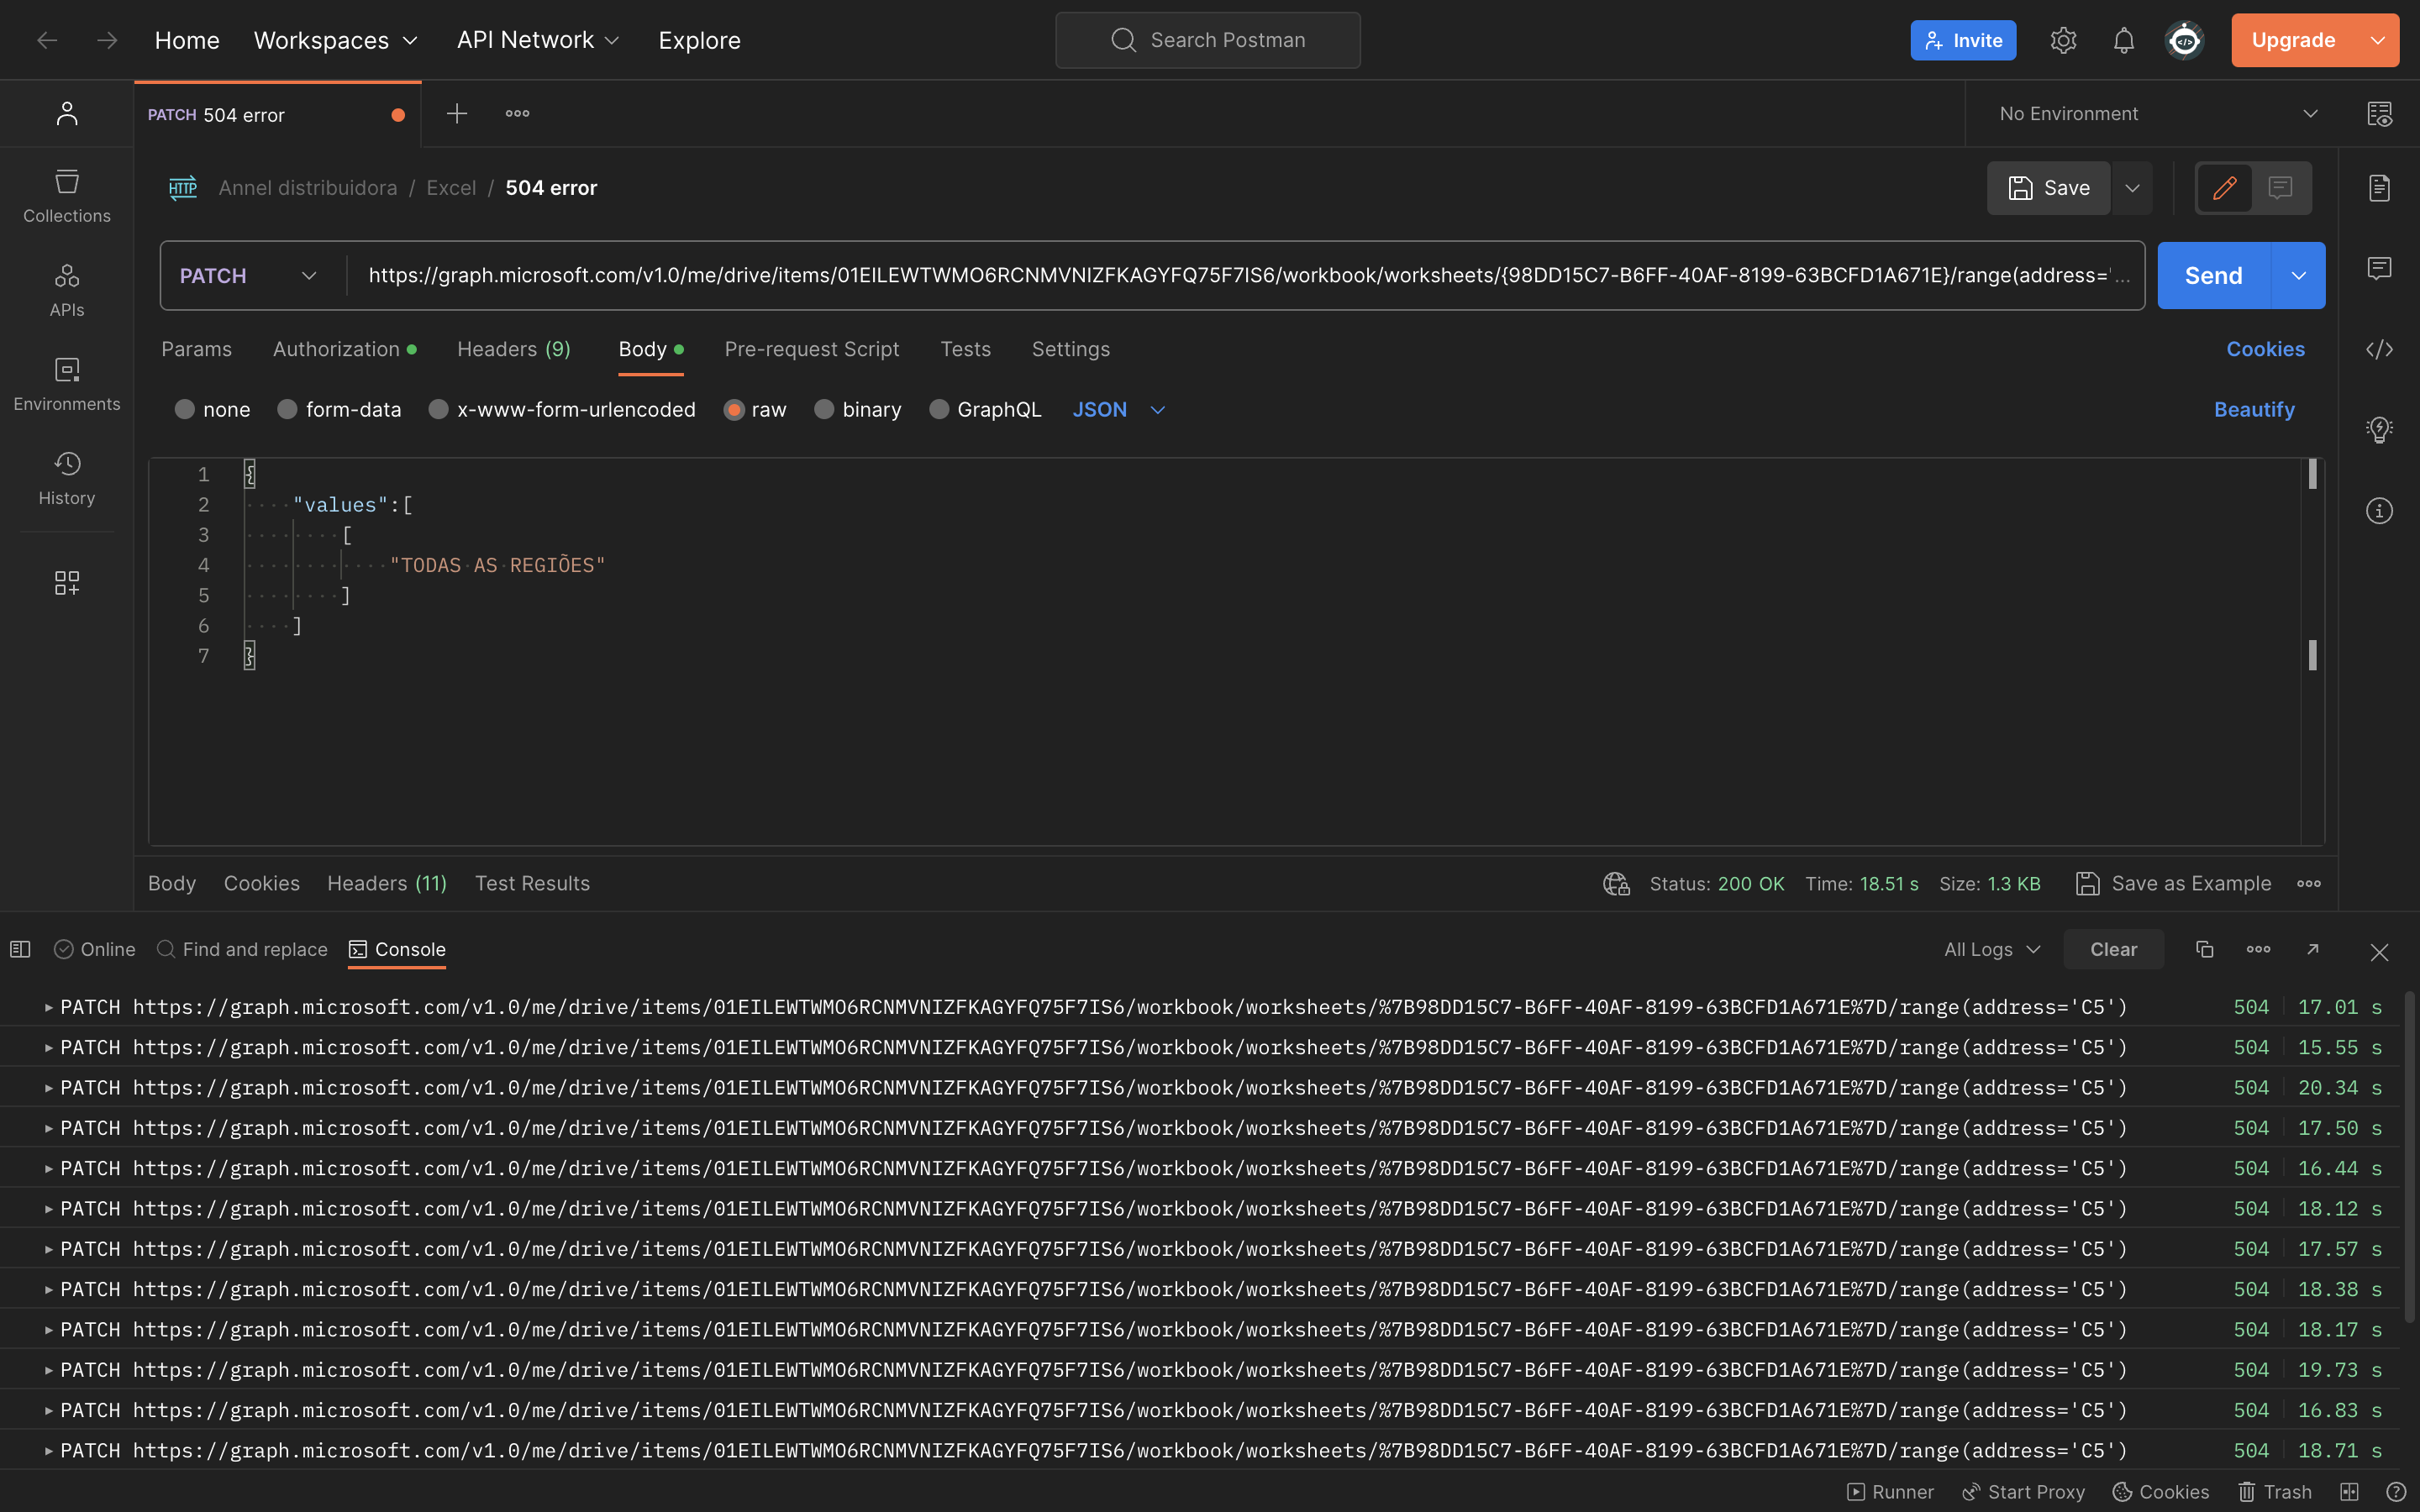This screenshot has width=2420, height=1512.
Task: Open the settings gear icon
Action: click(x=2063, y=40)
